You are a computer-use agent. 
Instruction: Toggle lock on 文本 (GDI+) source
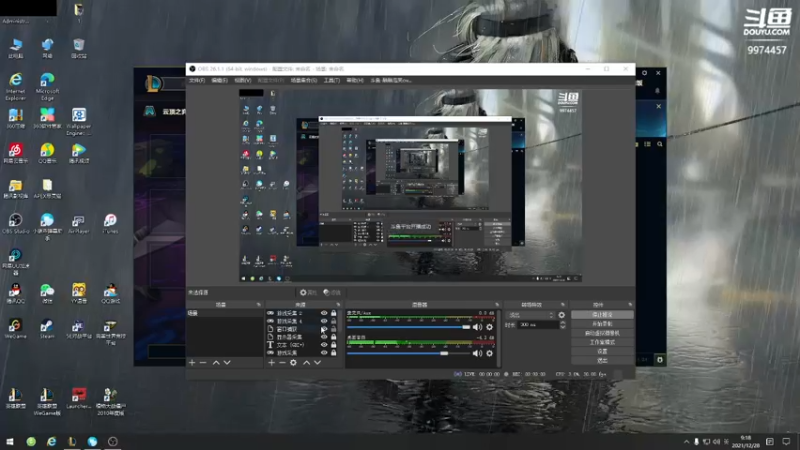pyautogui.click(x=334, y=345)
